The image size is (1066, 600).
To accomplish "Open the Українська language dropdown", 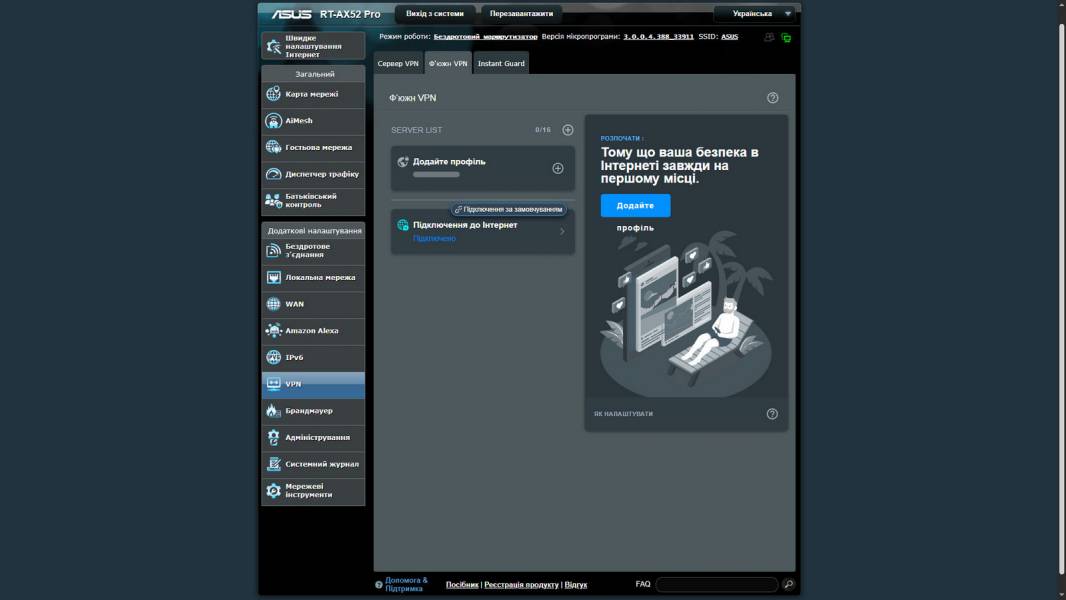I will pyautogui.click(x=756, y=14).
